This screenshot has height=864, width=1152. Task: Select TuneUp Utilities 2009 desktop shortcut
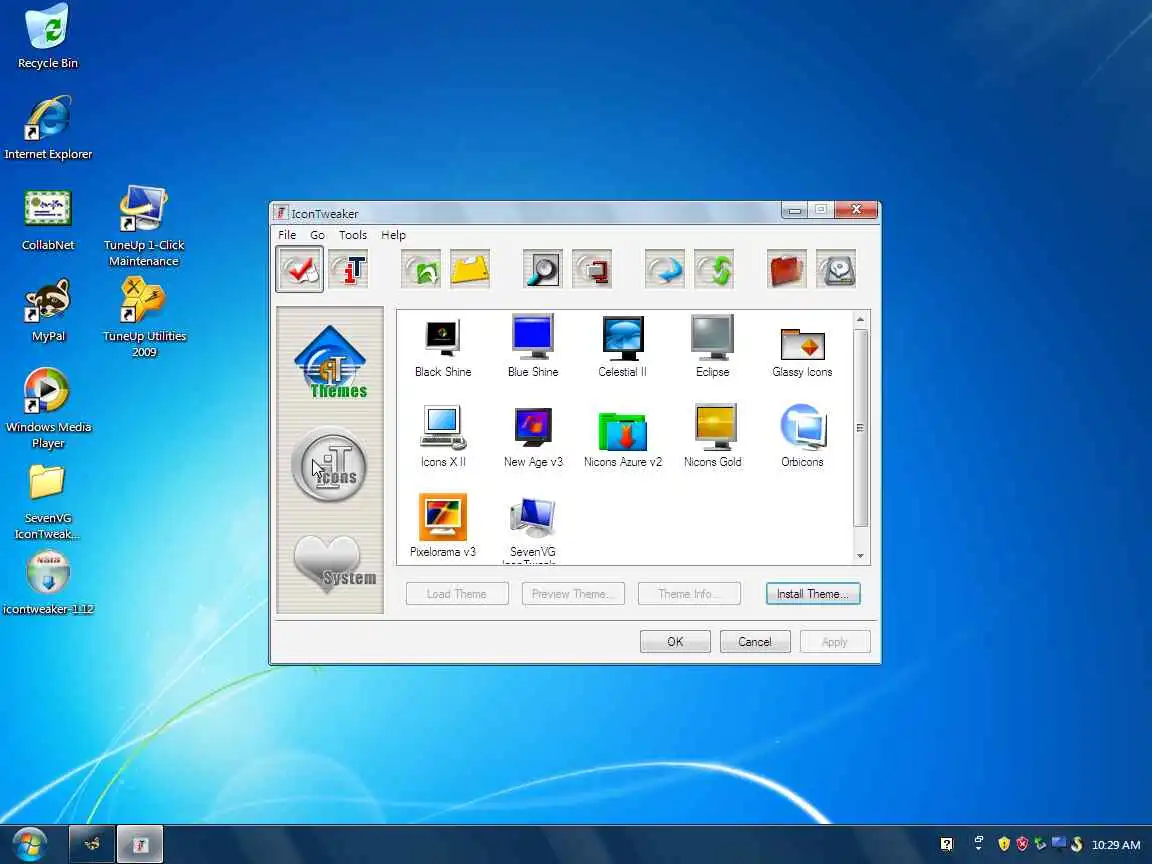(x=144, y=317)
